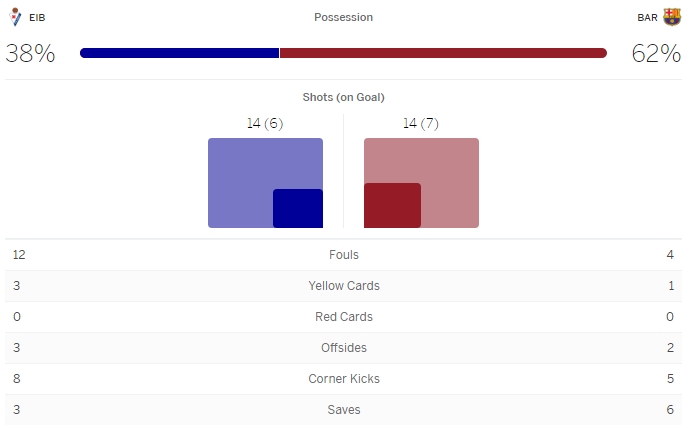This screenshot has width=692, height=428.
Task: Click the Eibar team crest icon
Action: (15, 17)
